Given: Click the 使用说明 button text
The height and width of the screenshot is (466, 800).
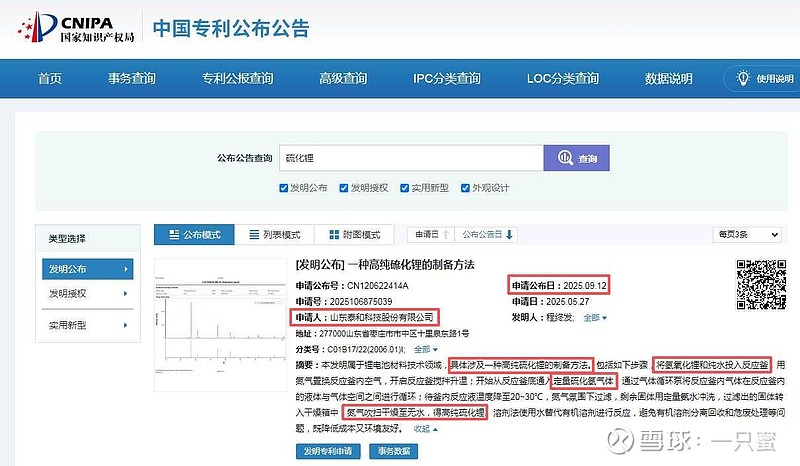Looking at the screenshot, I should [774, 79].
